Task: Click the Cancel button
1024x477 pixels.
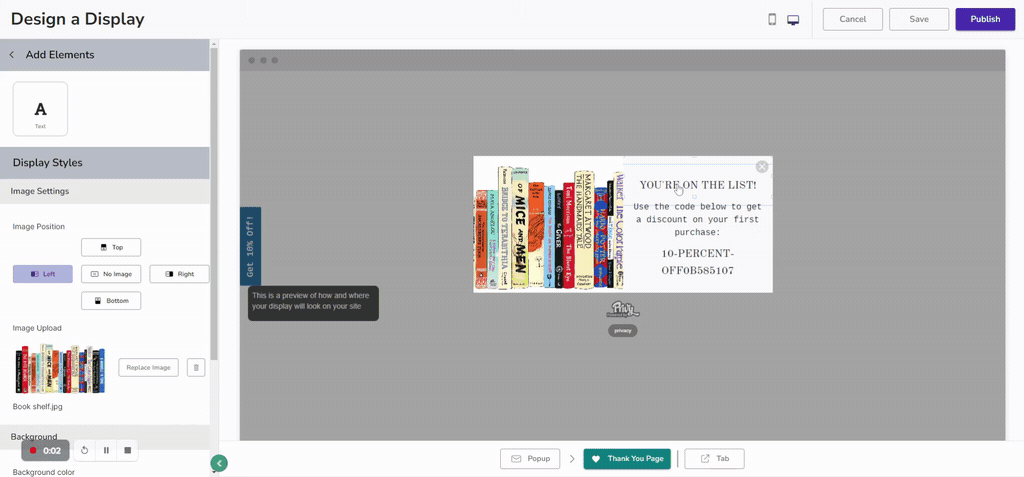Action: (x=853, y=20)
